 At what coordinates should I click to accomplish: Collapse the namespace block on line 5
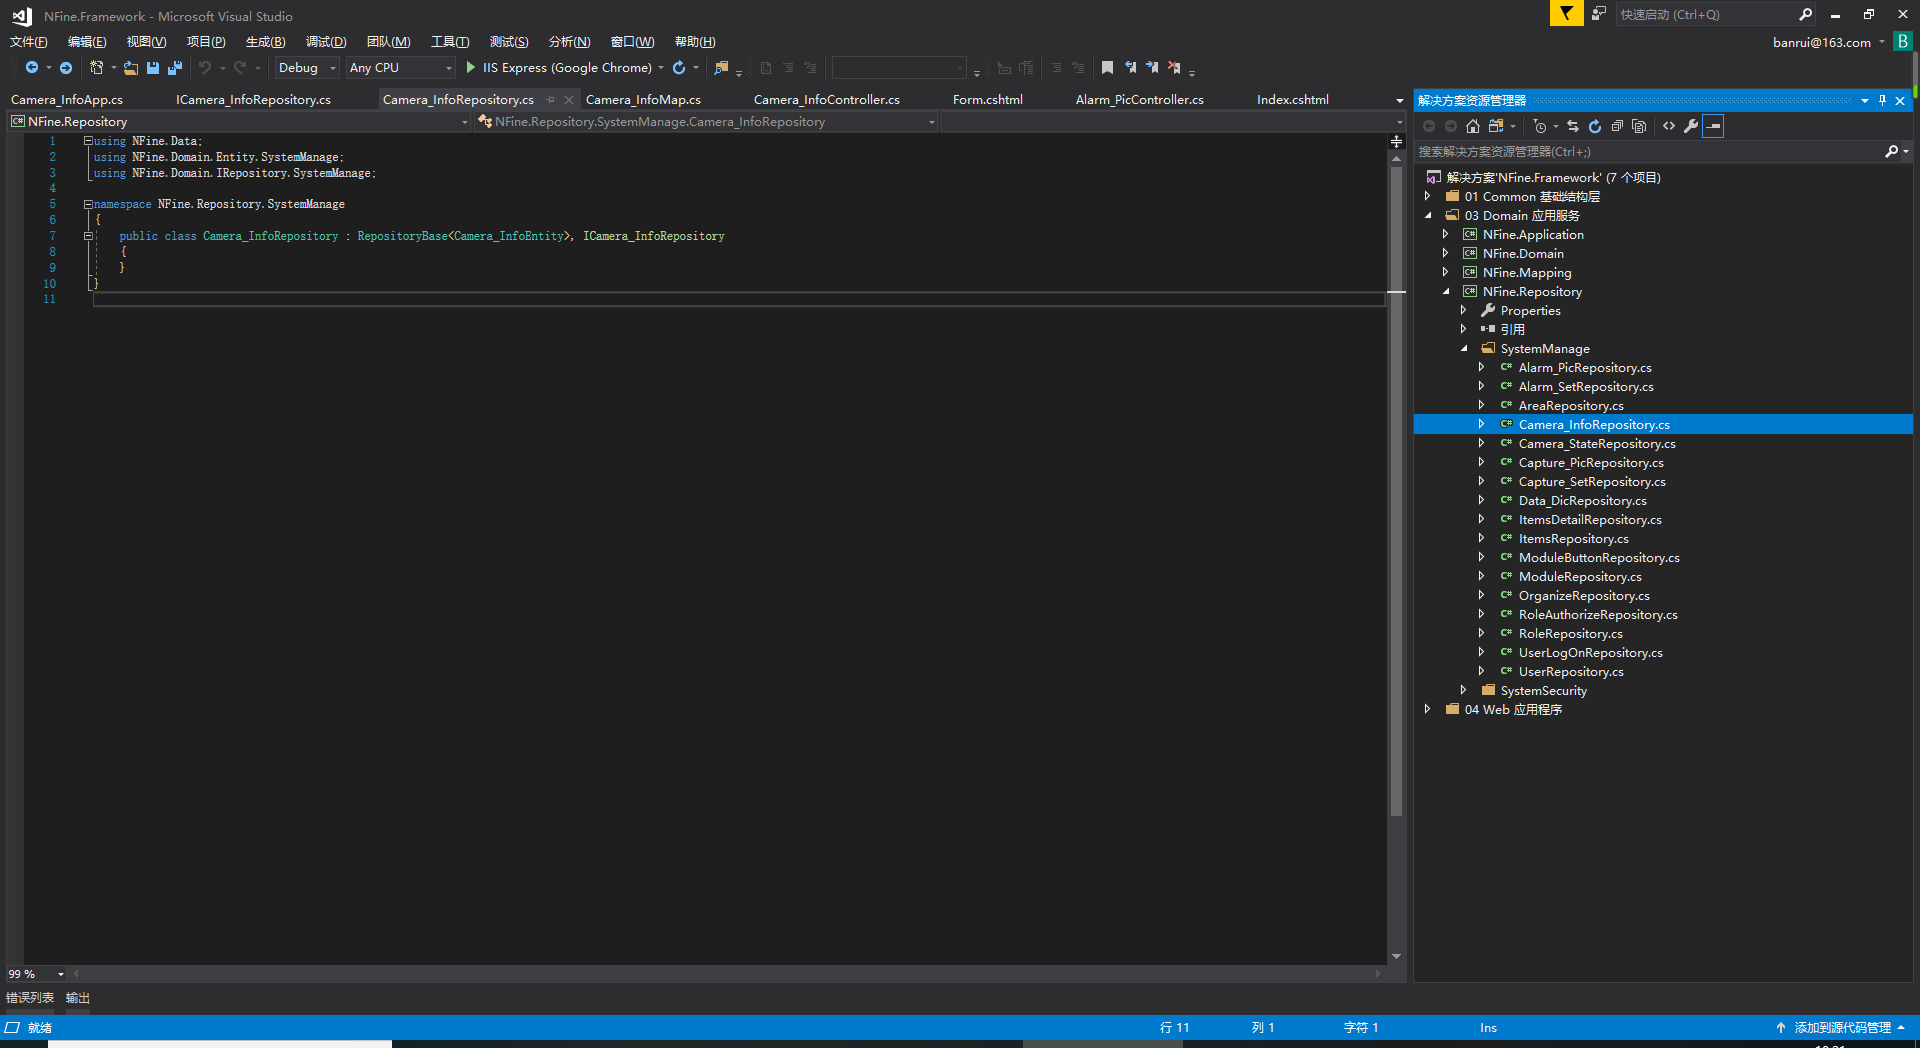88,204
